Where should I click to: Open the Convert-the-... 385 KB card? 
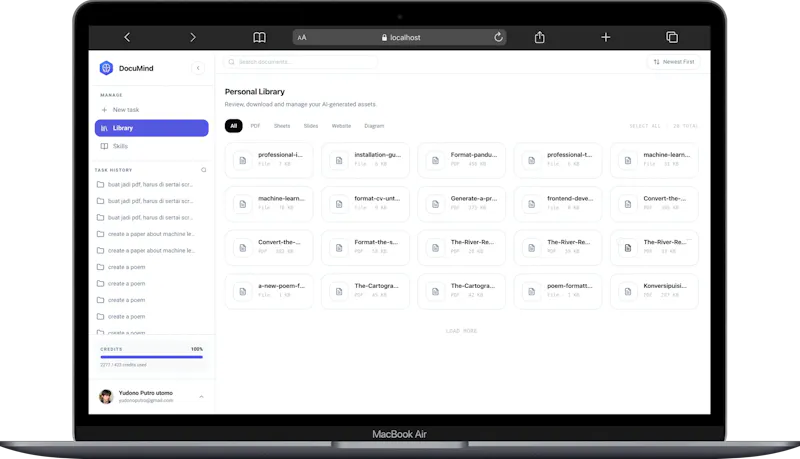coord(655,204)
